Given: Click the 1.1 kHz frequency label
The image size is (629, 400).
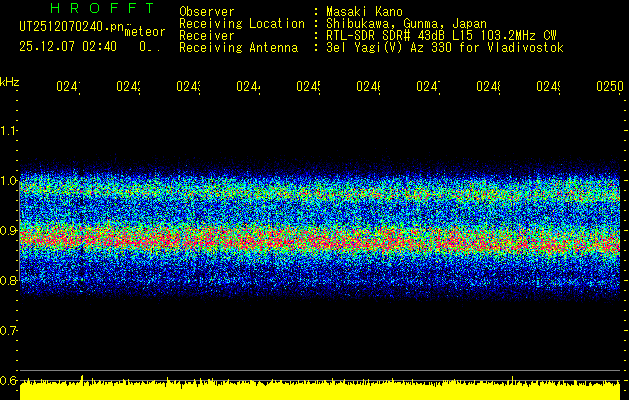Looking at the screenshot, I should coord(8,130).
